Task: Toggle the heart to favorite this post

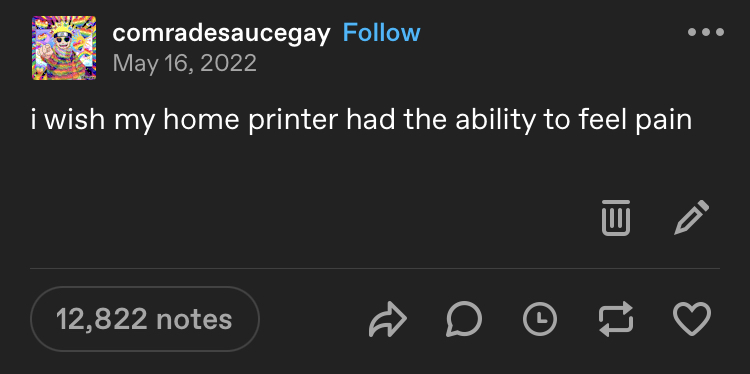Action: [692, 319]
